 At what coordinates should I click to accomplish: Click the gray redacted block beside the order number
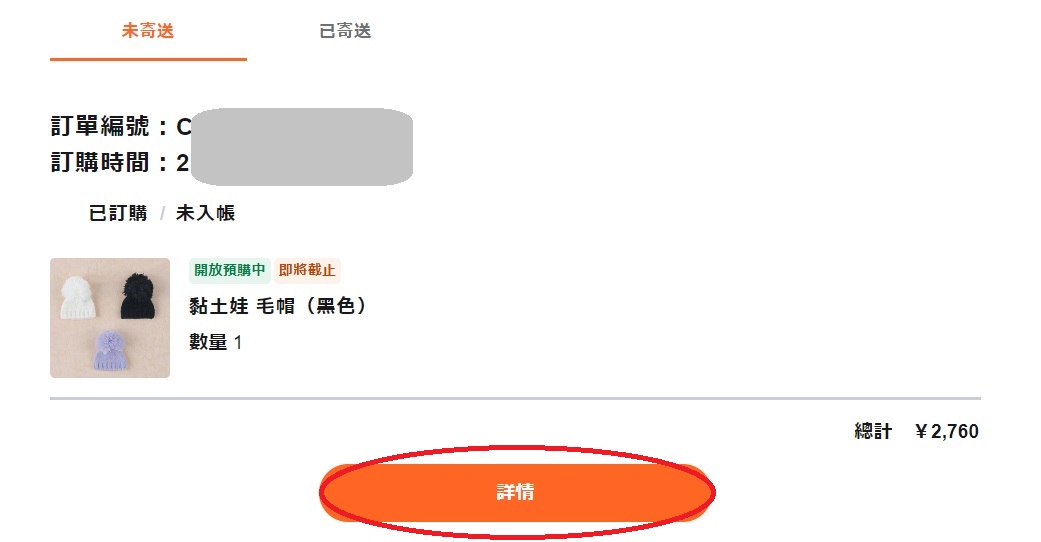pos(302,147)
